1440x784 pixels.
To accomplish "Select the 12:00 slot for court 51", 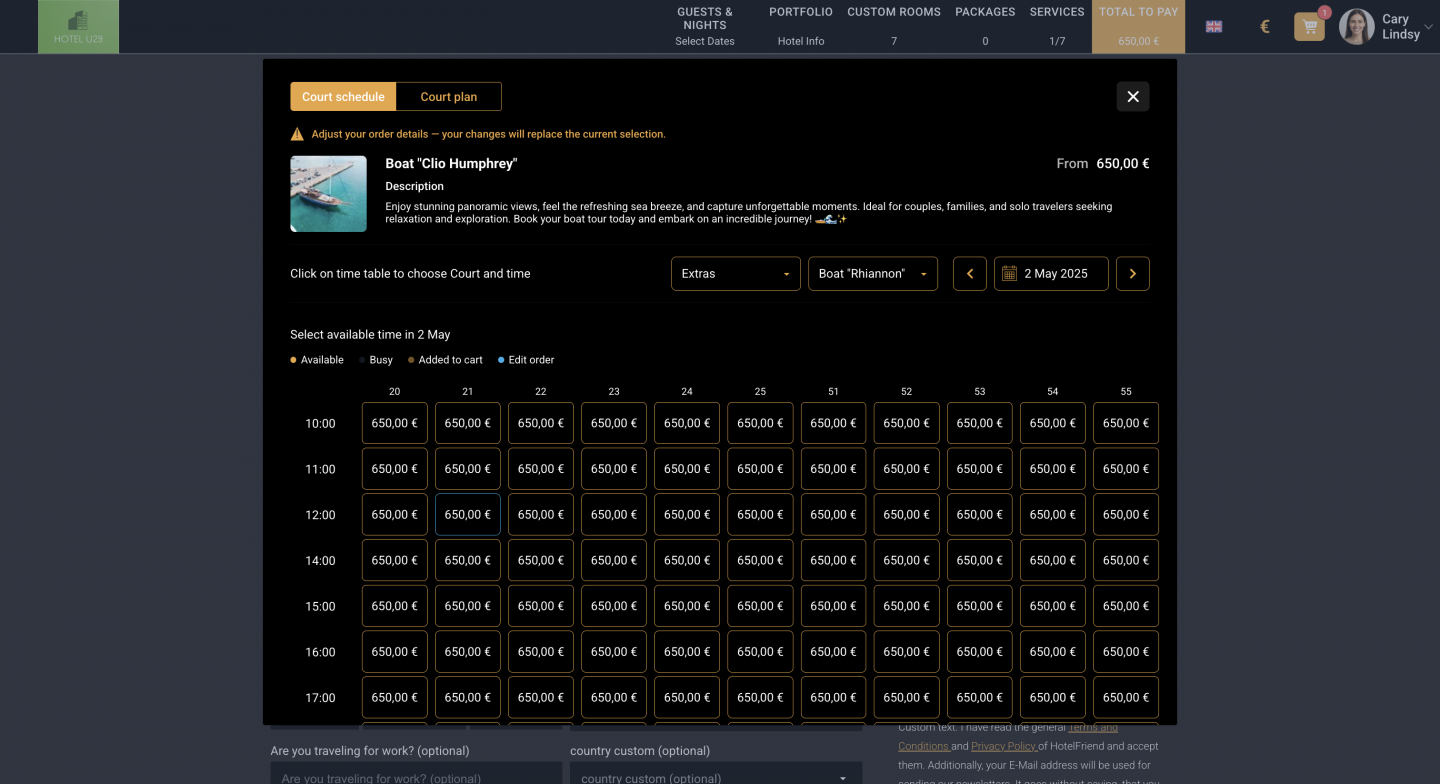I will [x=833, y=515].
